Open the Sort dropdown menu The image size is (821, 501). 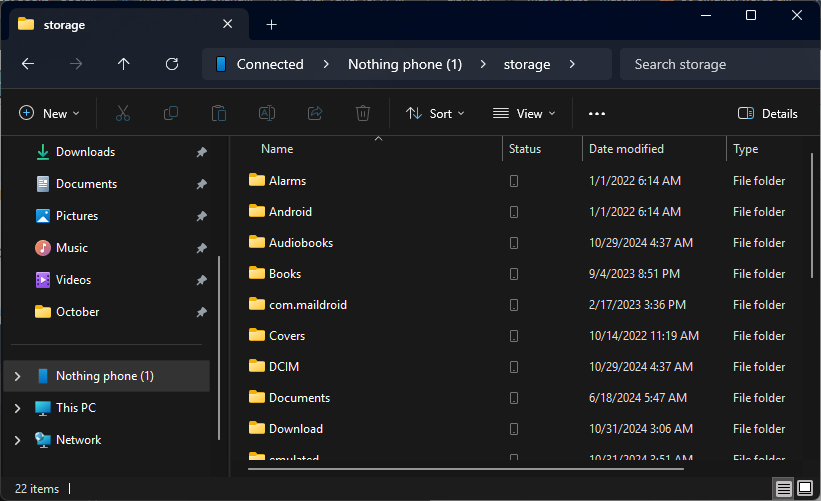(435, 114)
